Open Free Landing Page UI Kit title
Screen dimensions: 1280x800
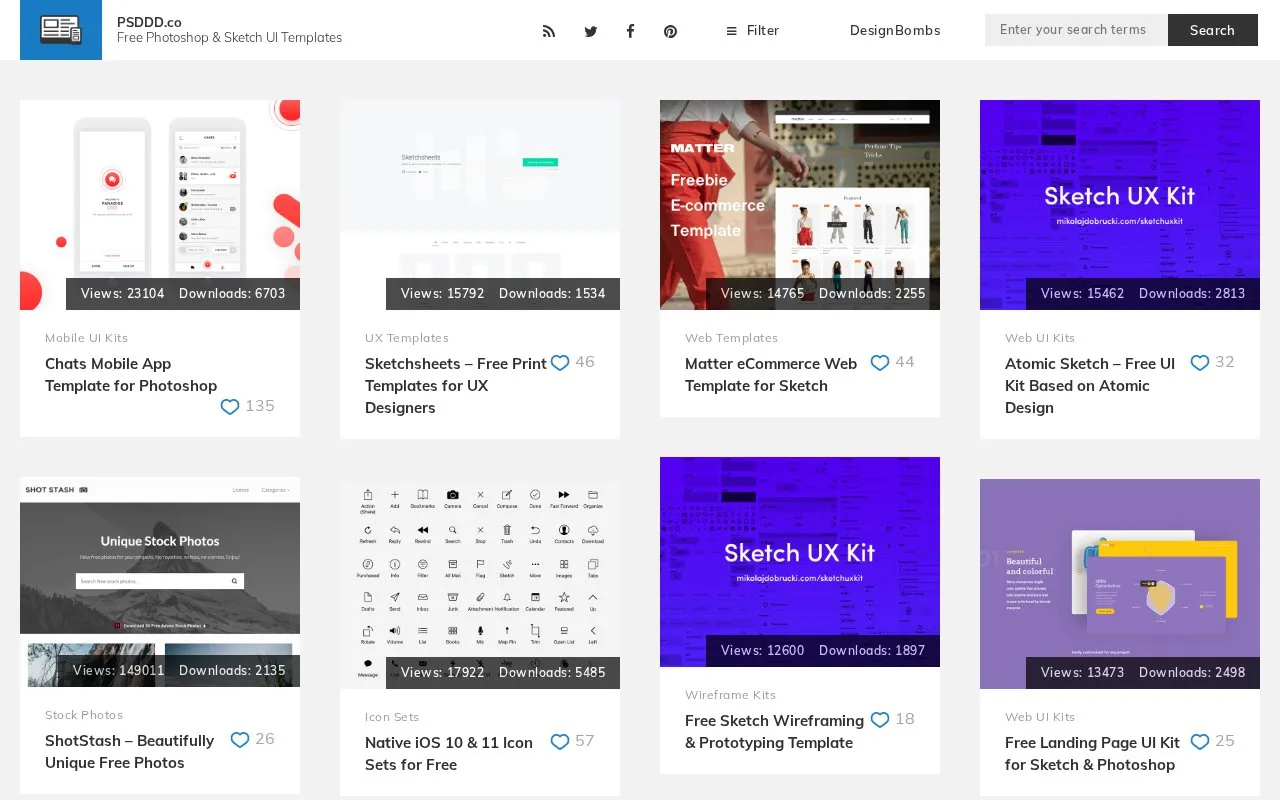tap(1092, 754)
